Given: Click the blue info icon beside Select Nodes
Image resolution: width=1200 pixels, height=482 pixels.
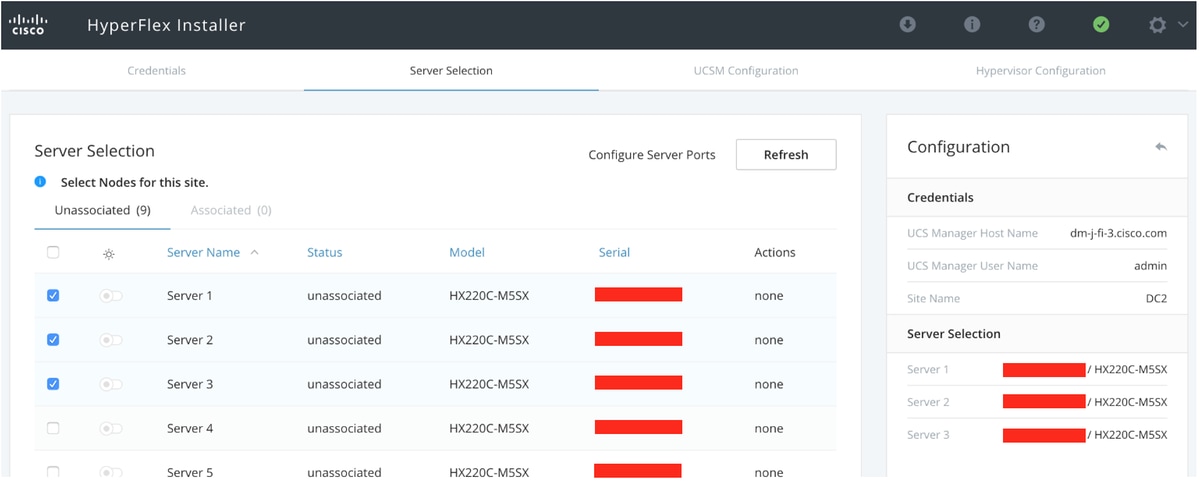Looking at the screenshot, I should (41, 182).
